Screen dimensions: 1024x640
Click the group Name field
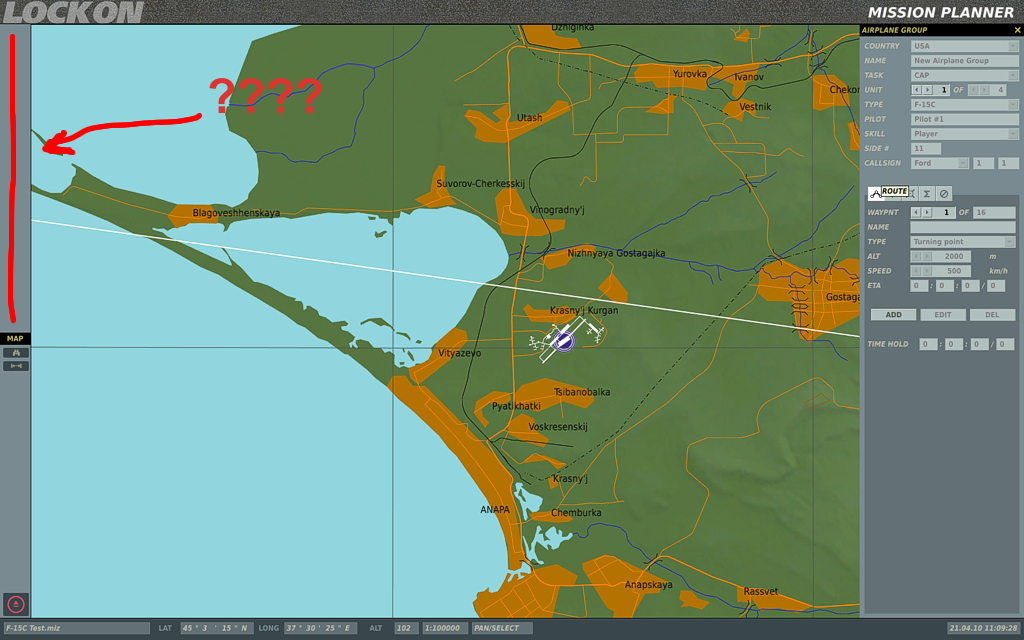point(965,61)
